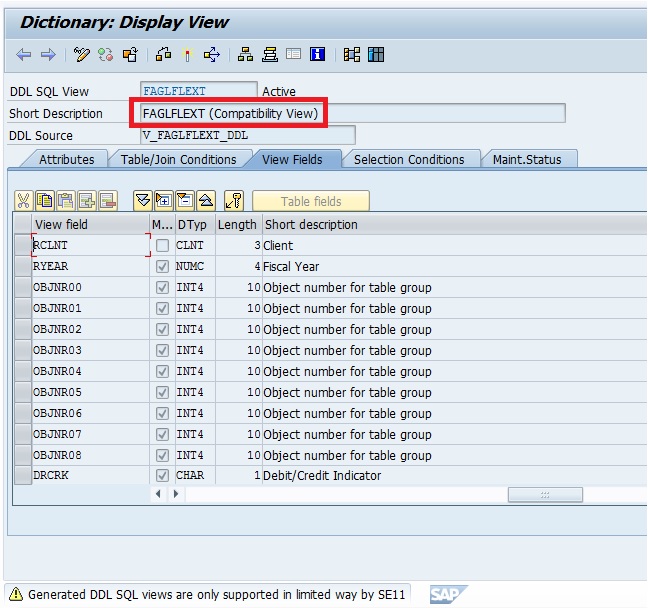Click the DDL Source field V_FAGLFLEXT_DDL
This screenshot has width=648, height=608.
click(x=248, y=136)
